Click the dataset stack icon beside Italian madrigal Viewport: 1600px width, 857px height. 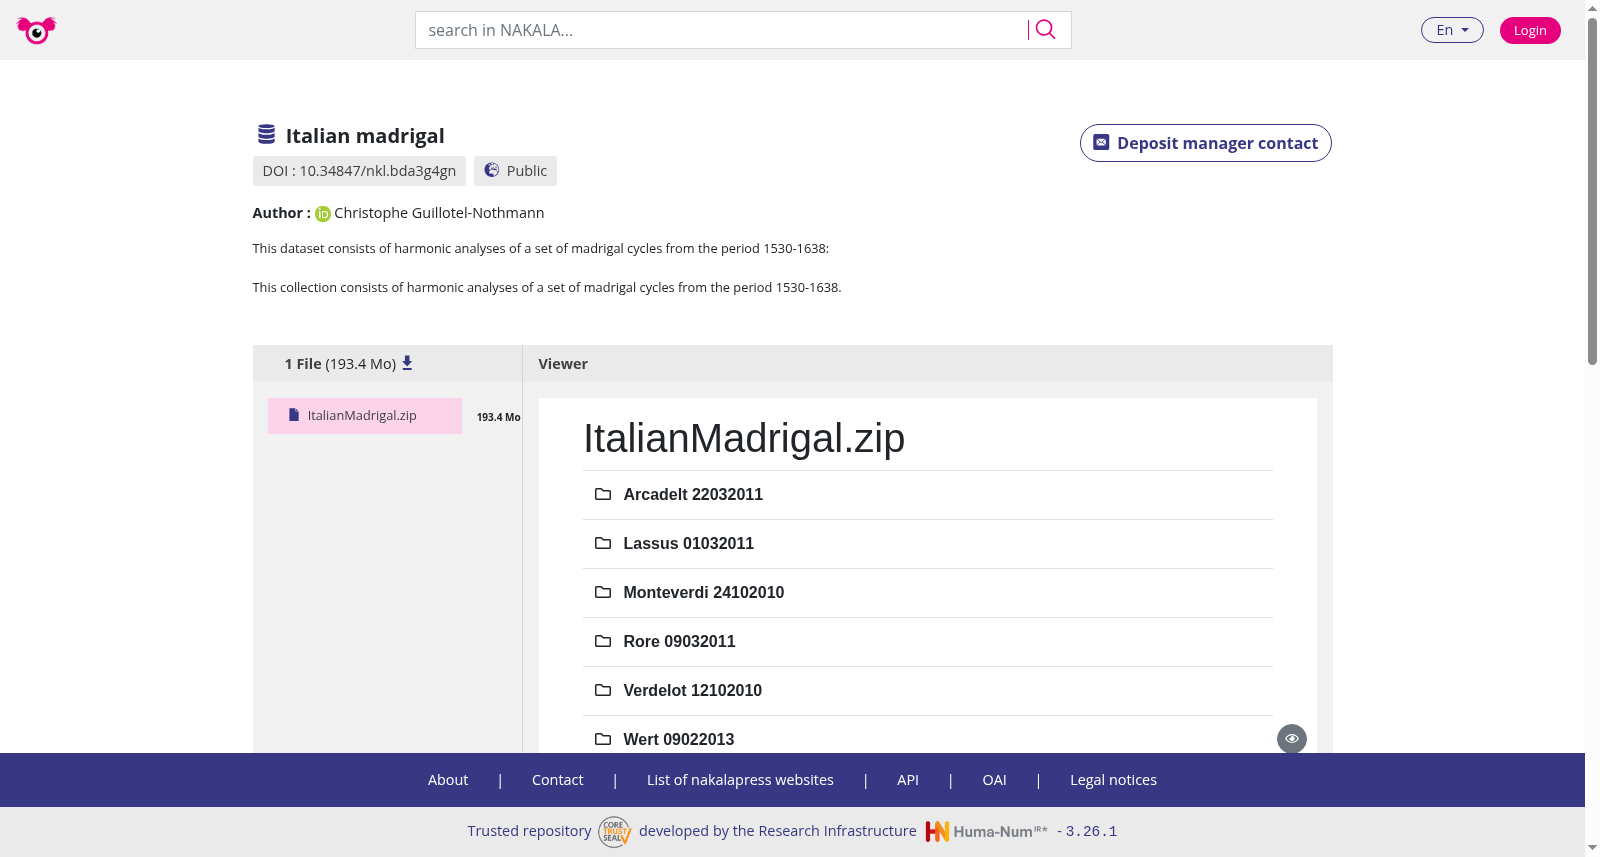tap(266, 134)
